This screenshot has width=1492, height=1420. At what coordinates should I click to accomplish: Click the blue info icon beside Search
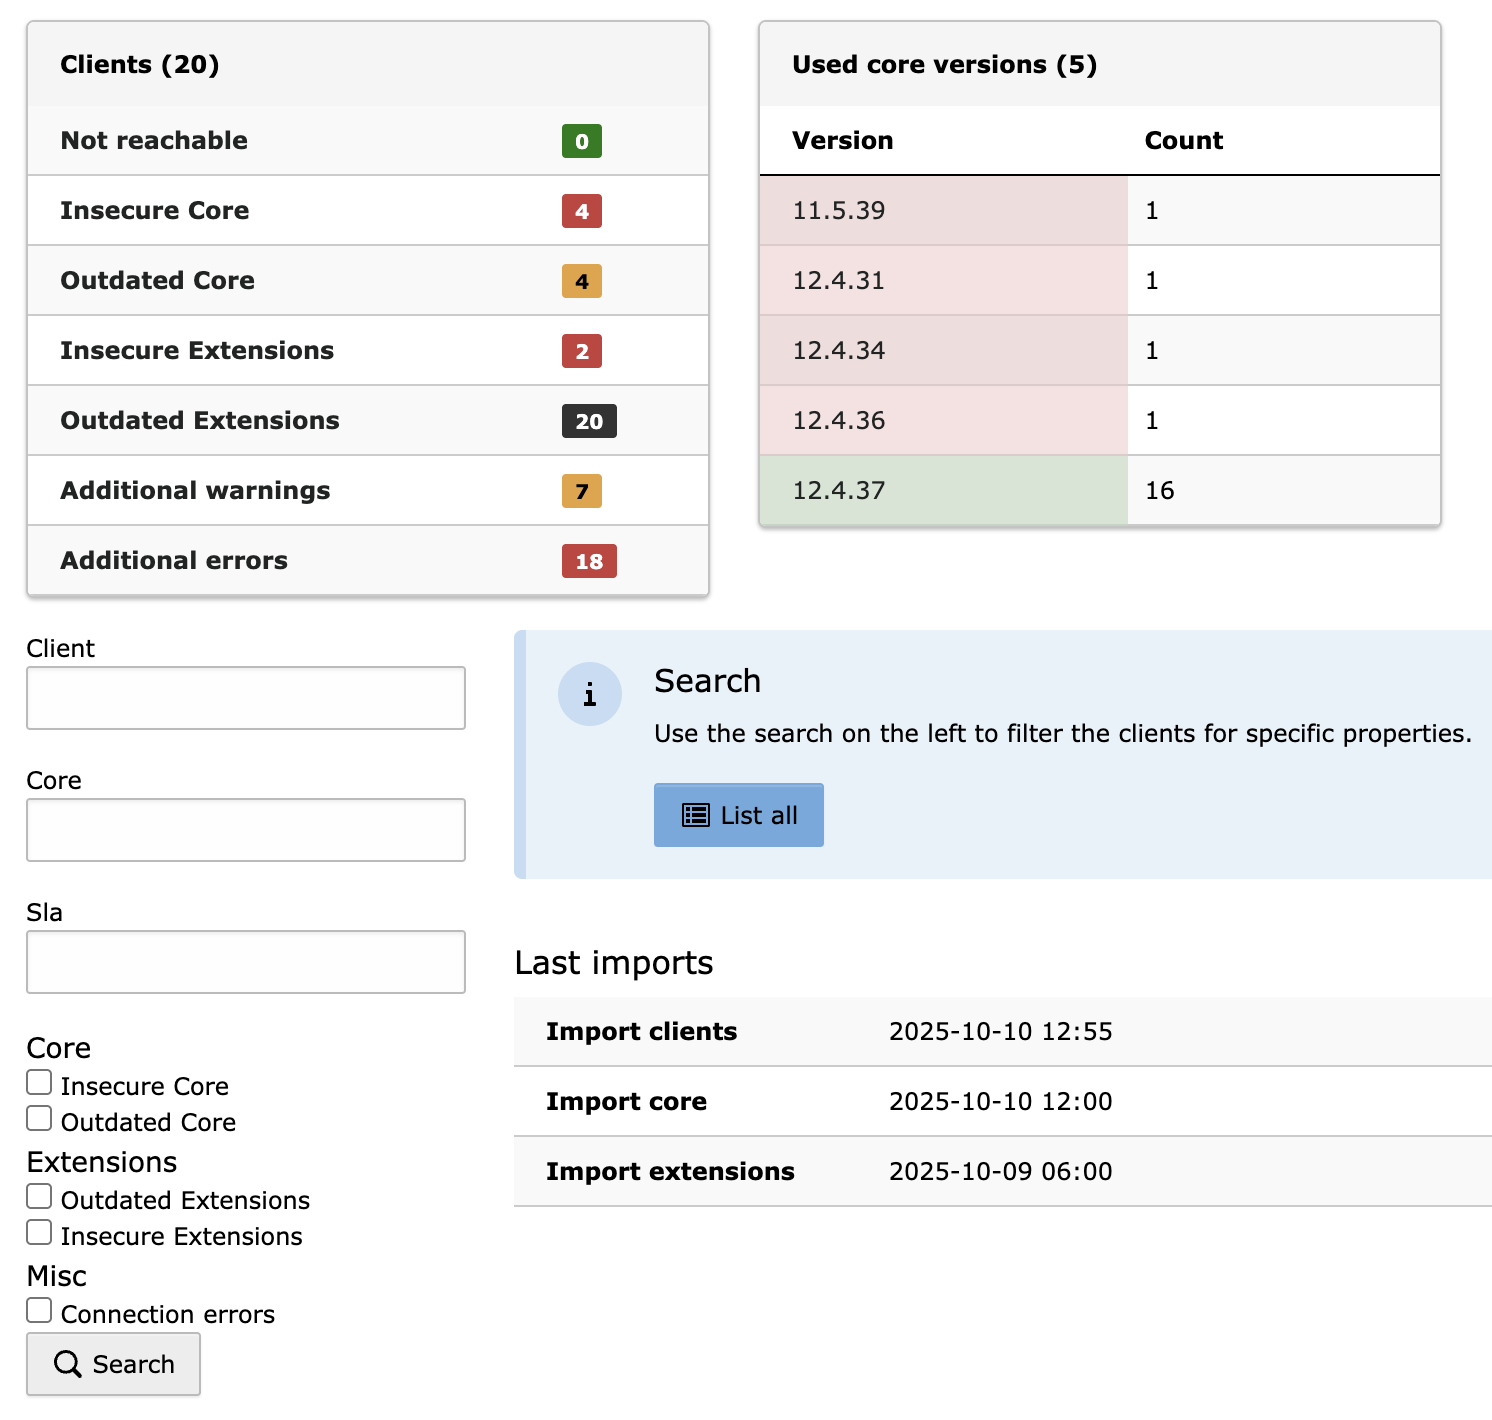point(589,694)
